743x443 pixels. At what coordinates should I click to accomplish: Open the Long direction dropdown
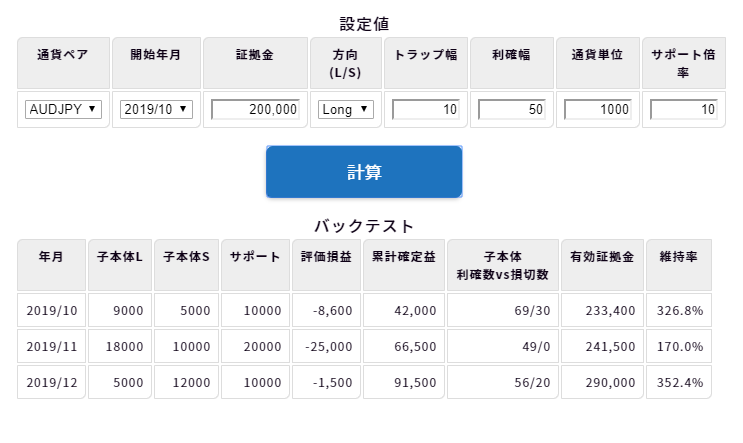click(346, 109)
